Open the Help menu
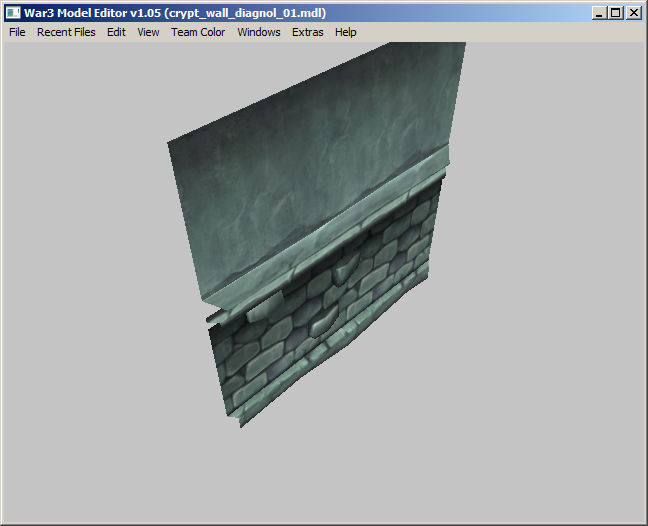The height and width of the screenshot is (526, 648). (345, 32)
